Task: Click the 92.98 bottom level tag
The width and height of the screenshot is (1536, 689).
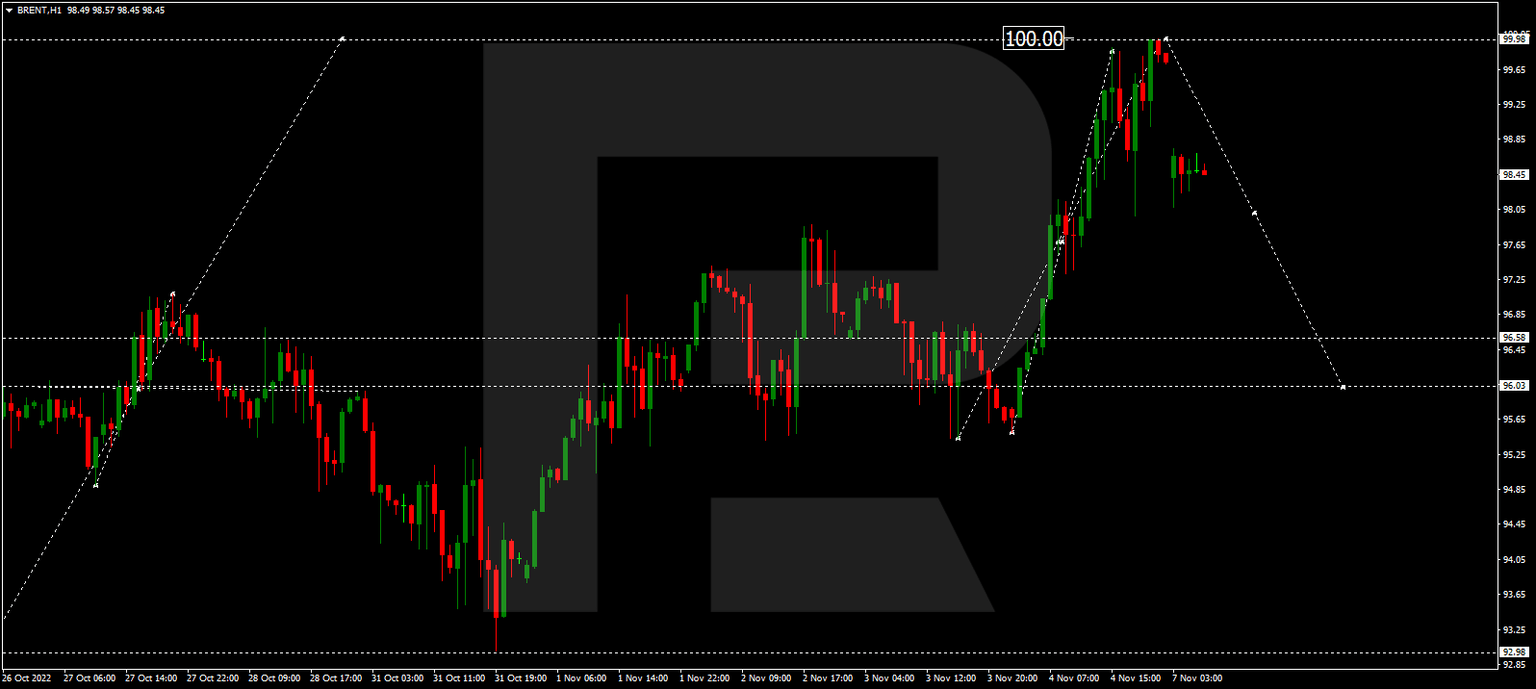Action: tap(1514, 653)
